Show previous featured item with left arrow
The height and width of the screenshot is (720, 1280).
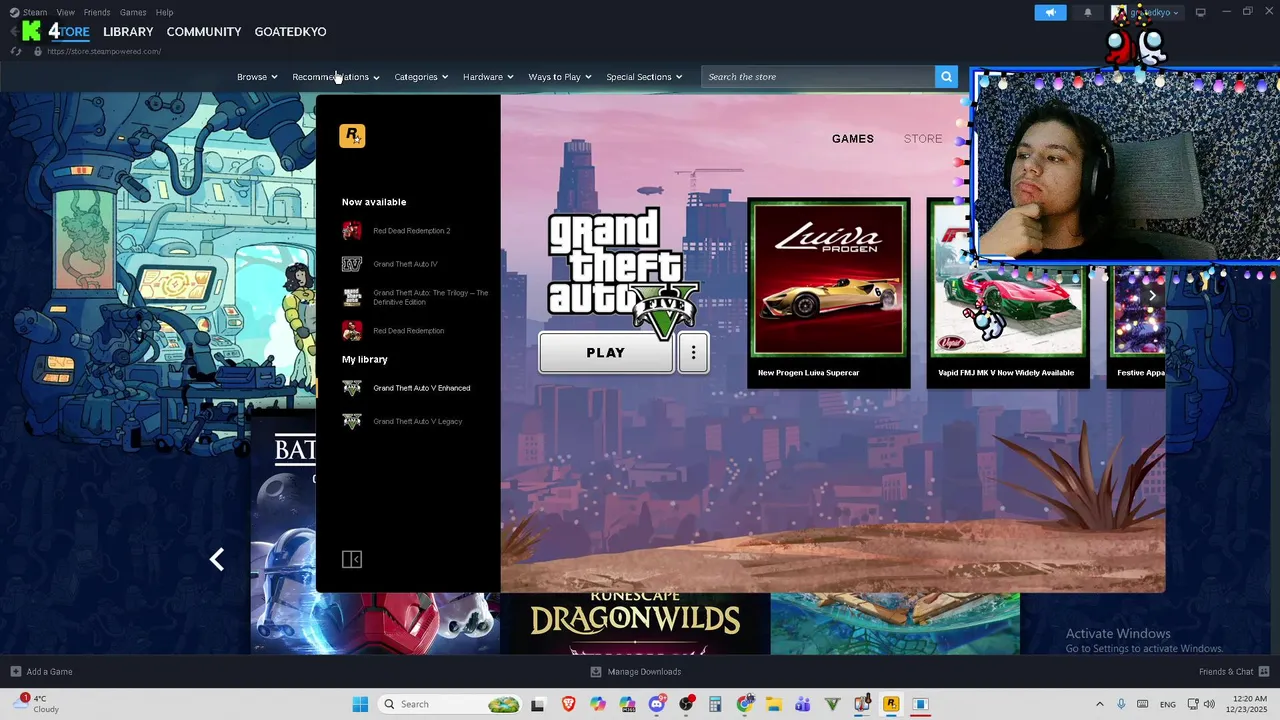coord(217,559)
